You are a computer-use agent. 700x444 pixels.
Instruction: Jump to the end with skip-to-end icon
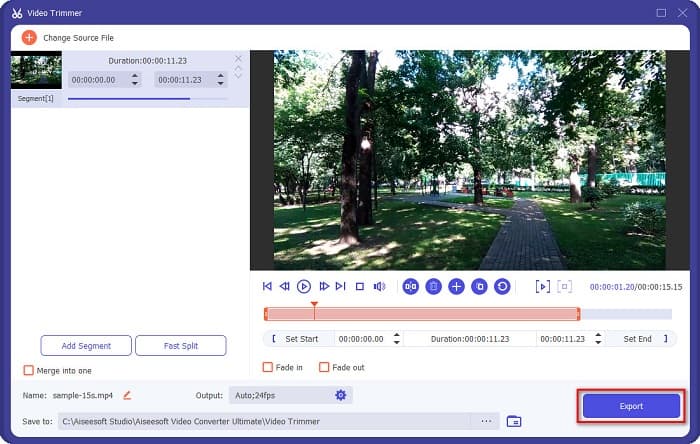tap(341, 286)
